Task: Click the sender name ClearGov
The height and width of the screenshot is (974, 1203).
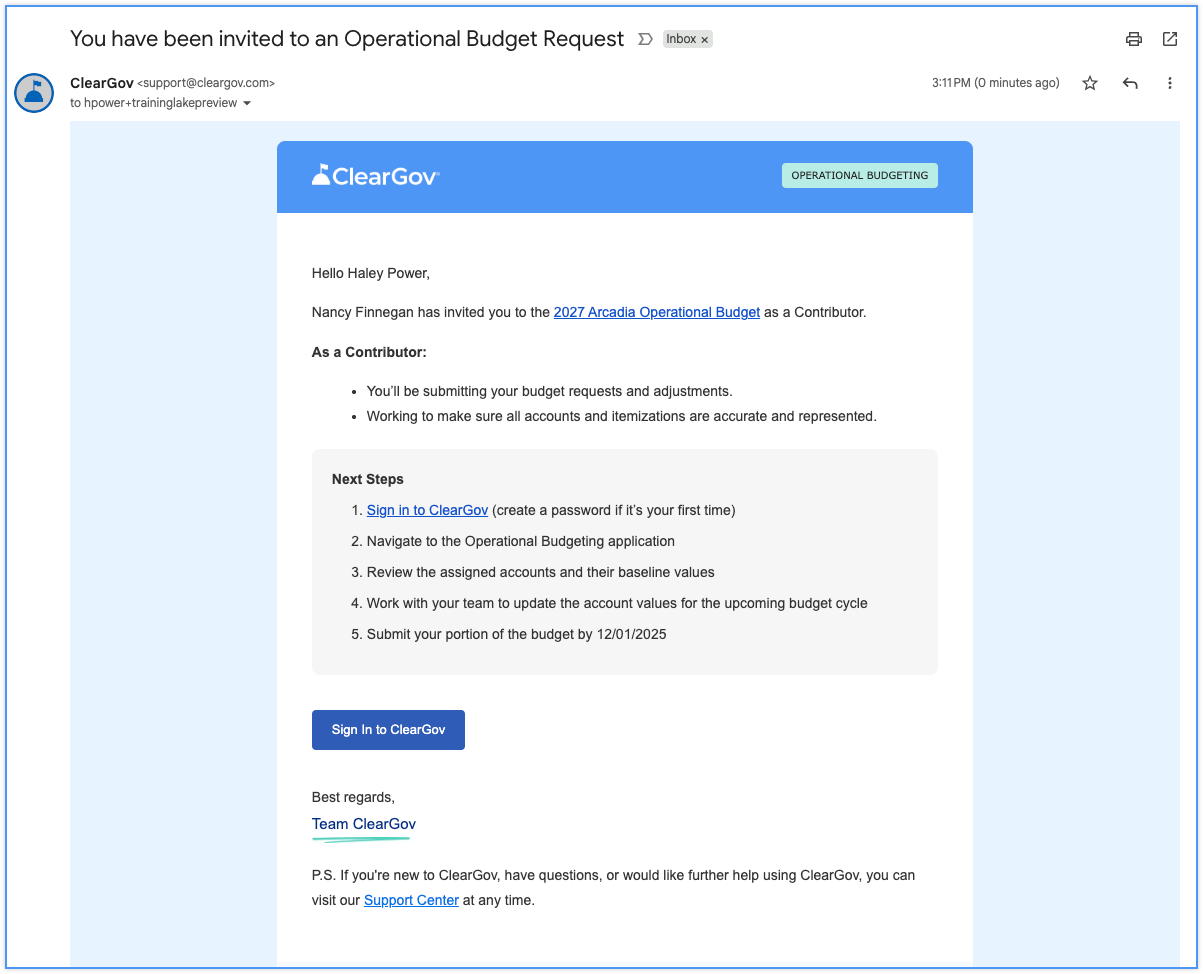Action: click(102, 83)
